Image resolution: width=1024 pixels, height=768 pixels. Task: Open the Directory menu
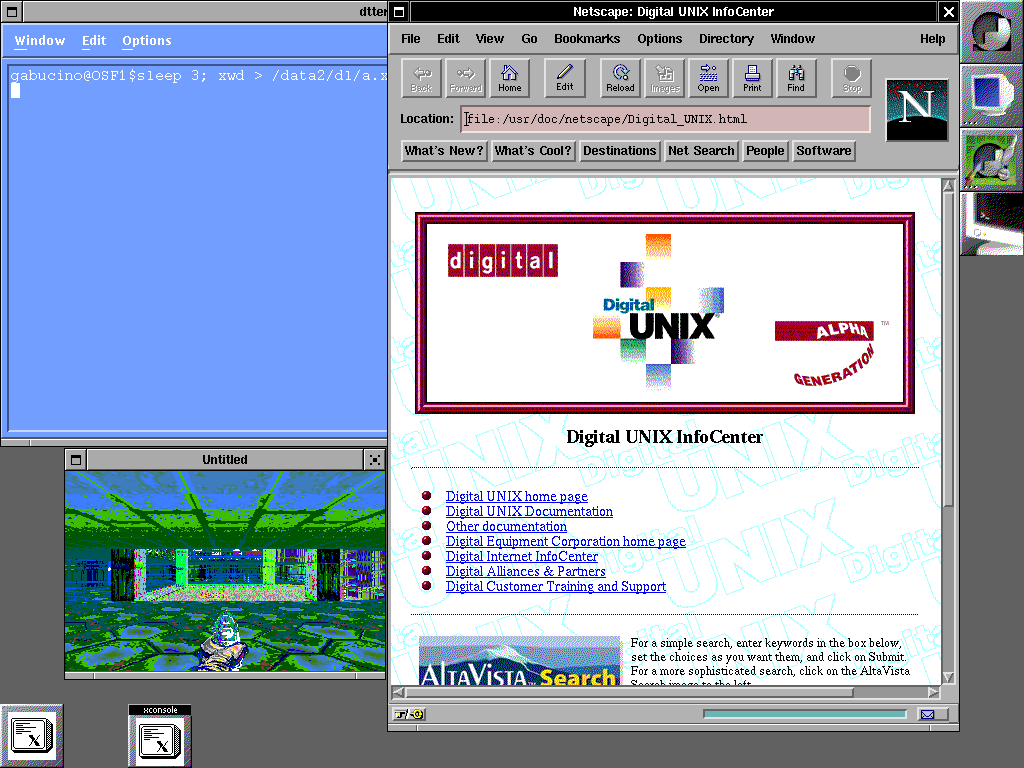[x=726, y=39]
